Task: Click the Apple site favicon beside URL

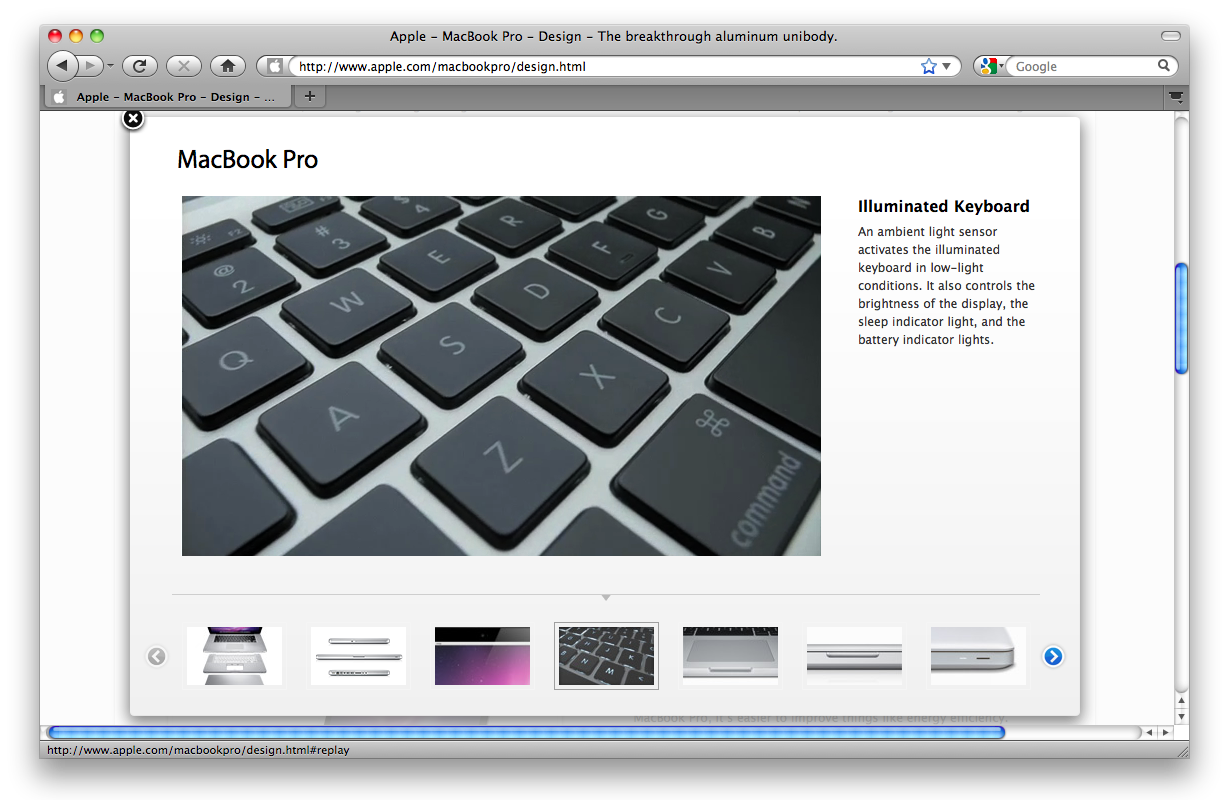Action: (x=275, y=67)
